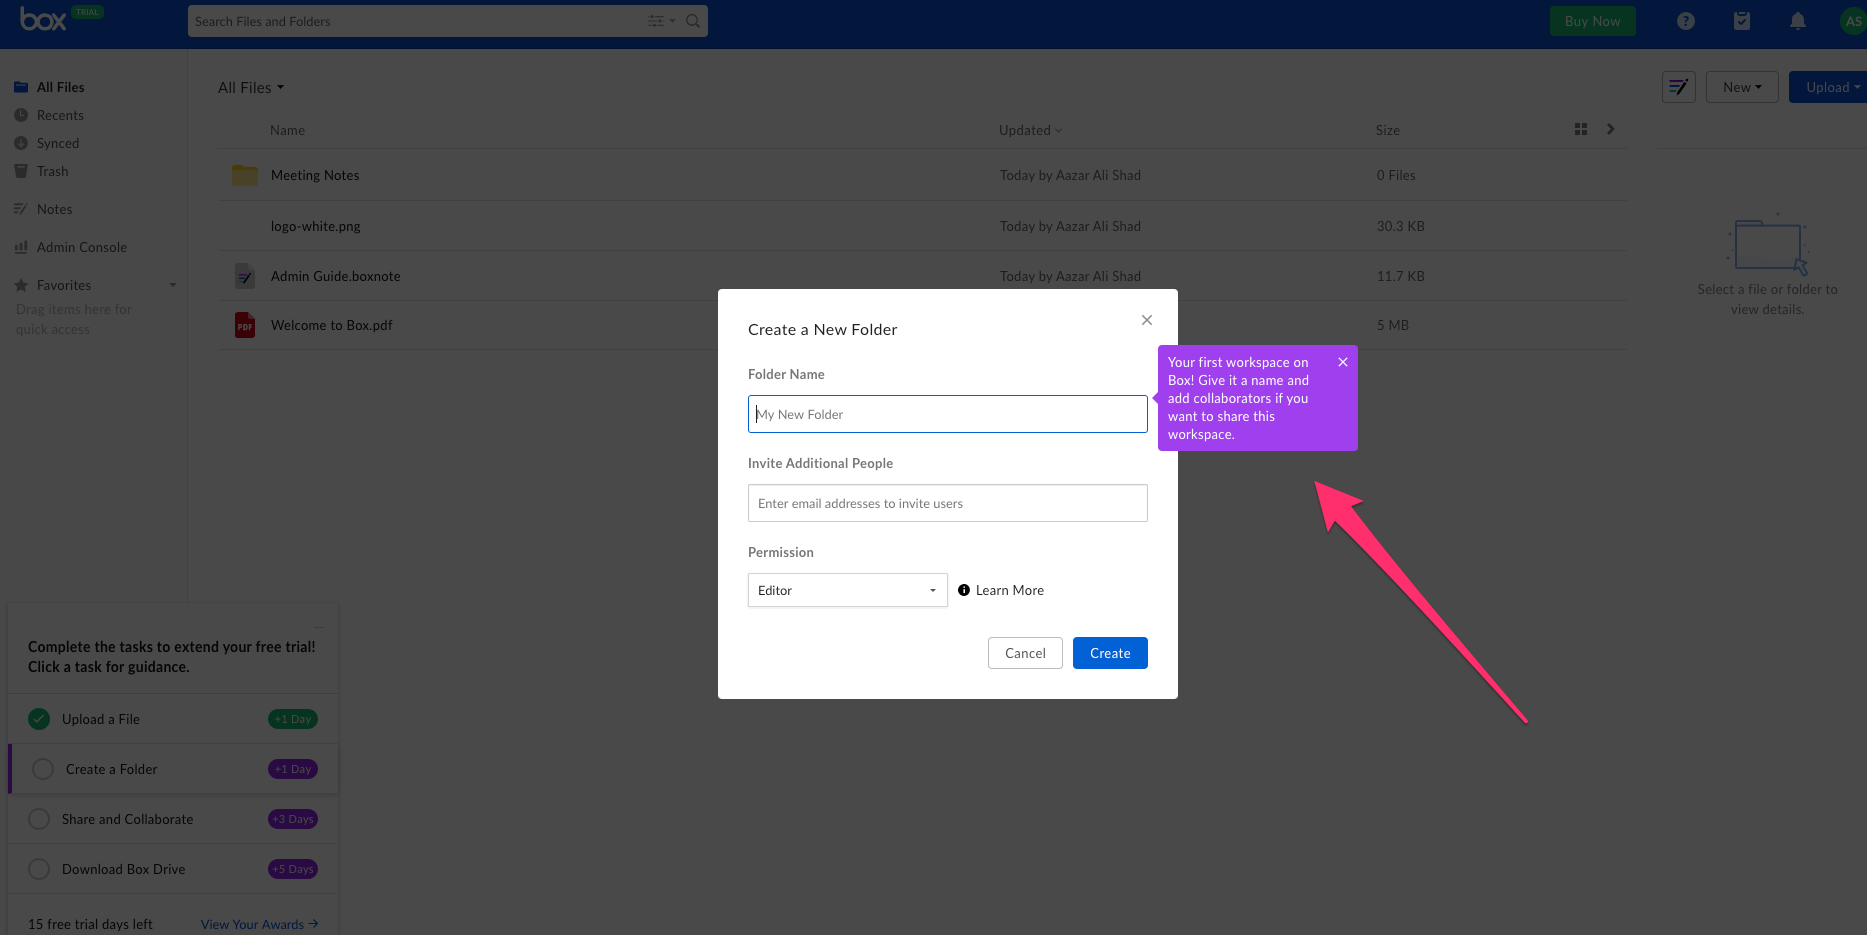
Task: Open the Editor permission dropdown
Action: pyautogui.click(x=847, y=590)
